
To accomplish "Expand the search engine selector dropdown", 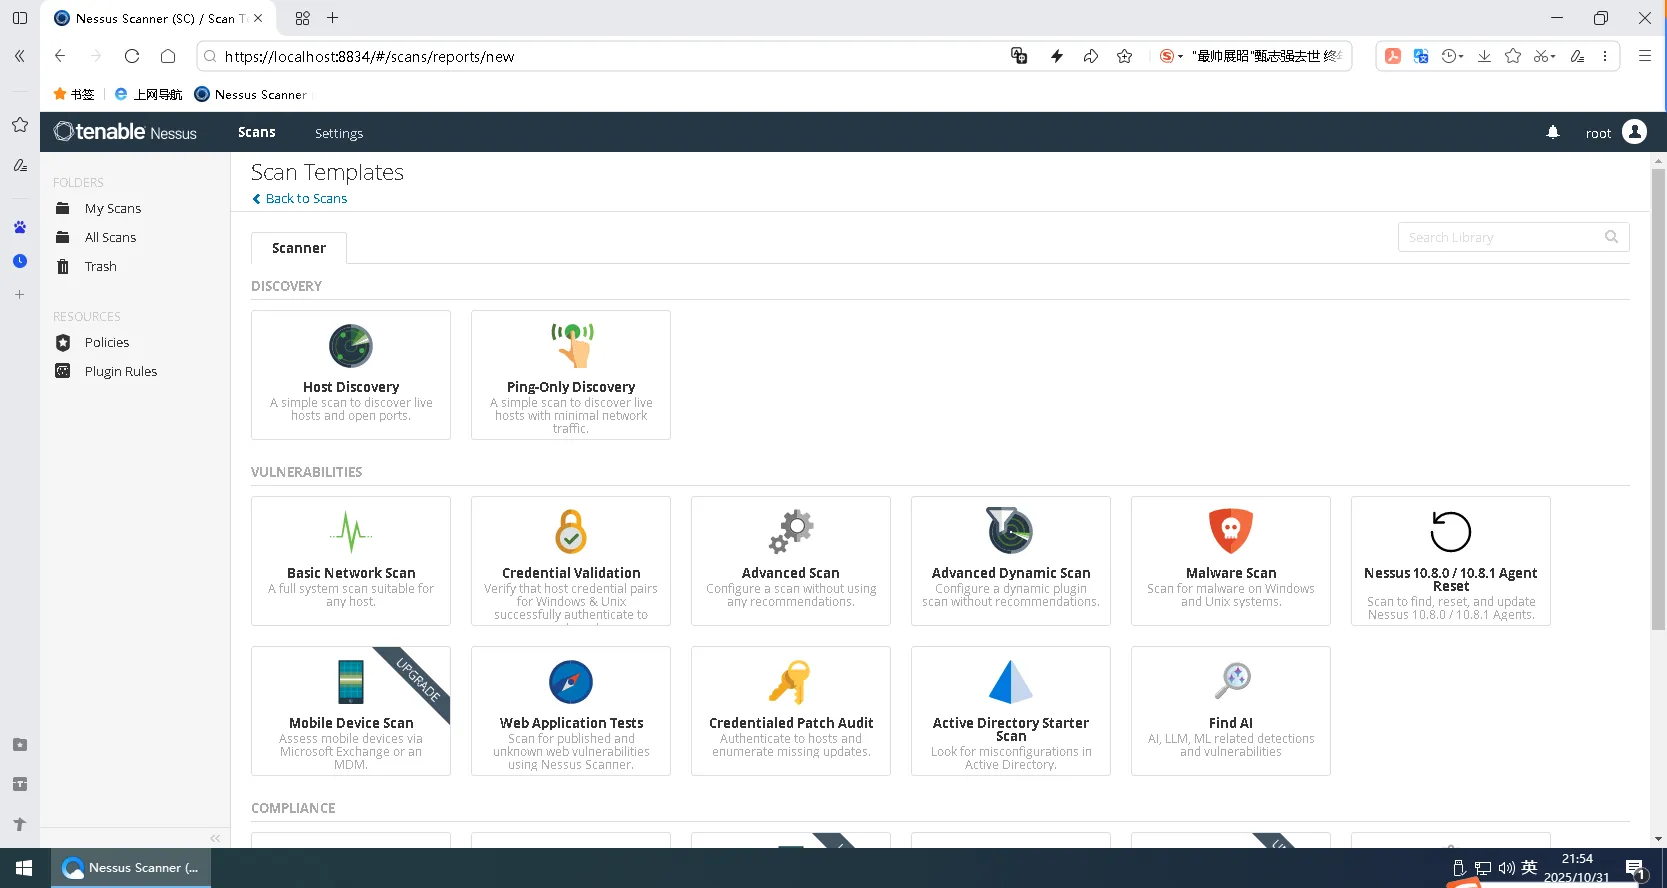I will tap(1180, 57).
